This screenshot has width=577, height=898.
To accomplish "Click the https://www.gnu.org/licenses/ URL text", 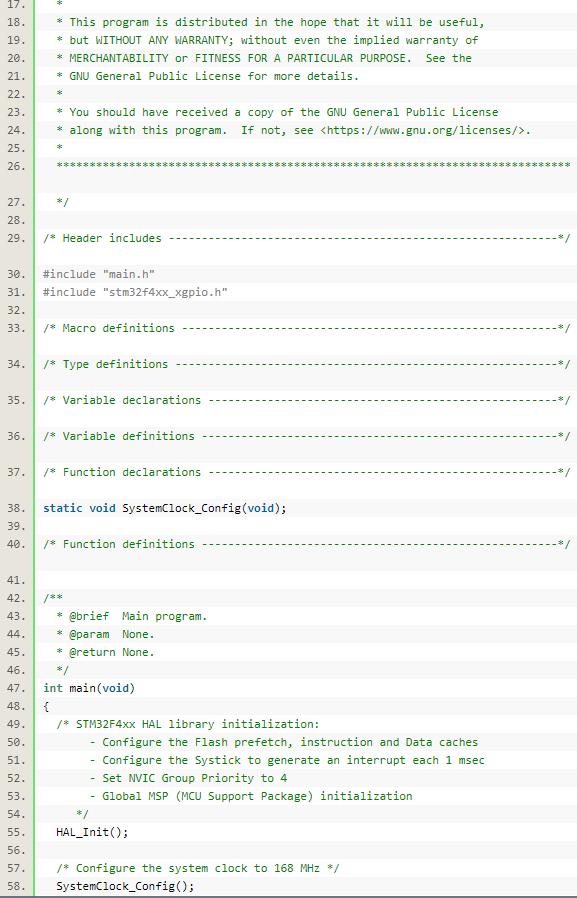I will click(422, 130).
